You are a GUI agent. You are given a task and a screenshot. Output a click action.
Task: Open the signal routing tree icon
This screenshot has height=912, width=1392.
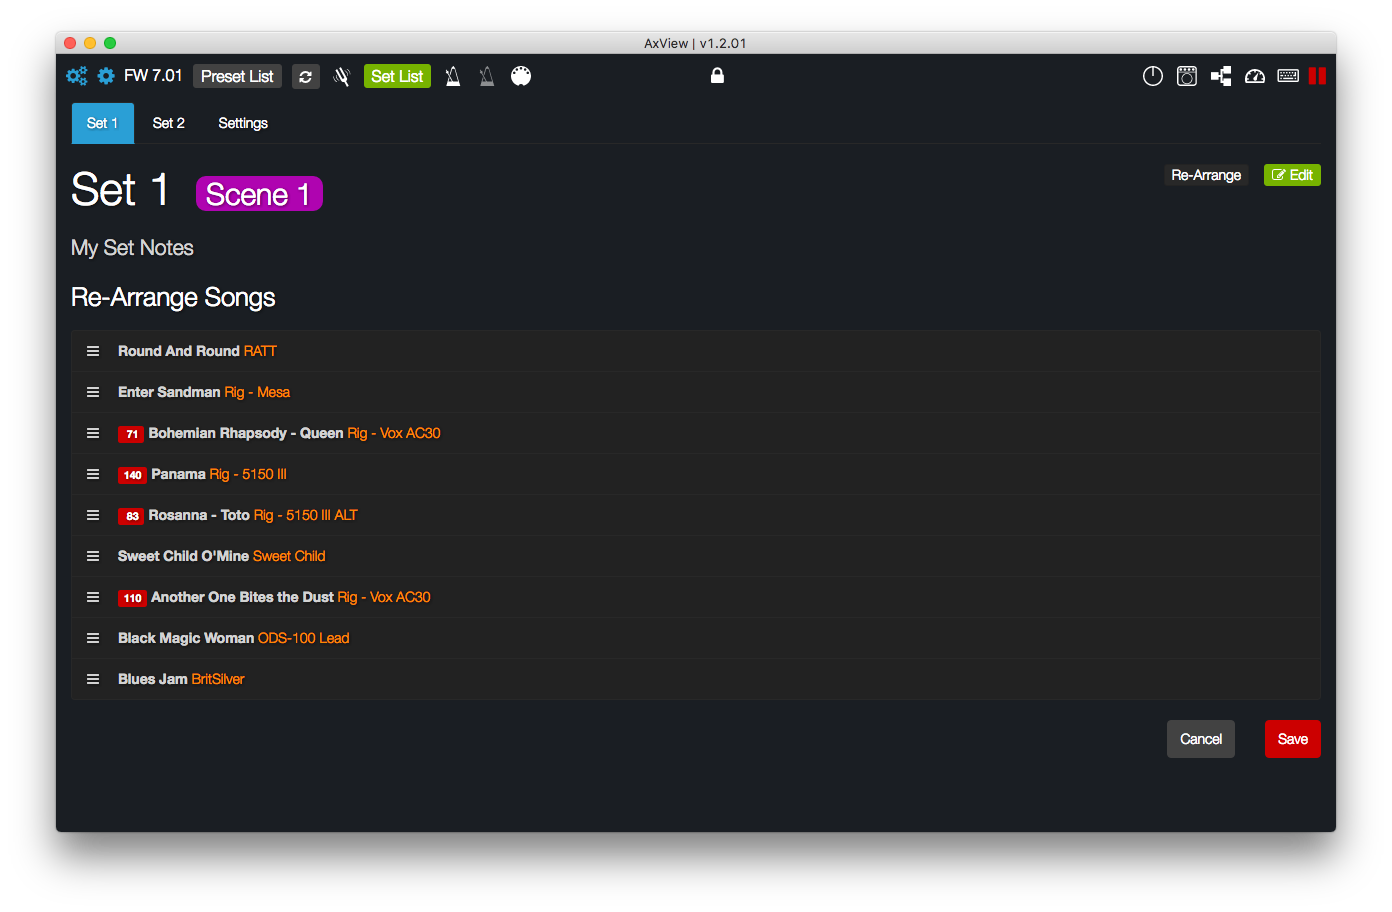tap(1221, 76)
